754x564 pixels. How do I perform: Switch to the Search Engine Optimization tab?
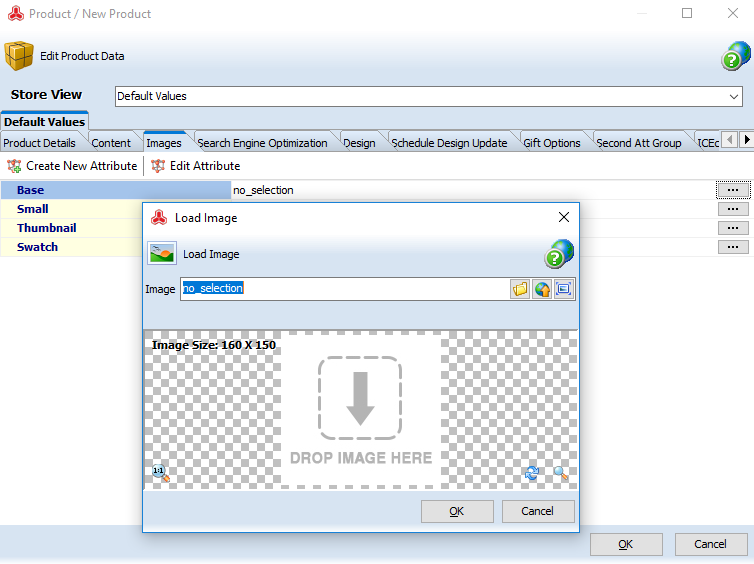(262, 143)
